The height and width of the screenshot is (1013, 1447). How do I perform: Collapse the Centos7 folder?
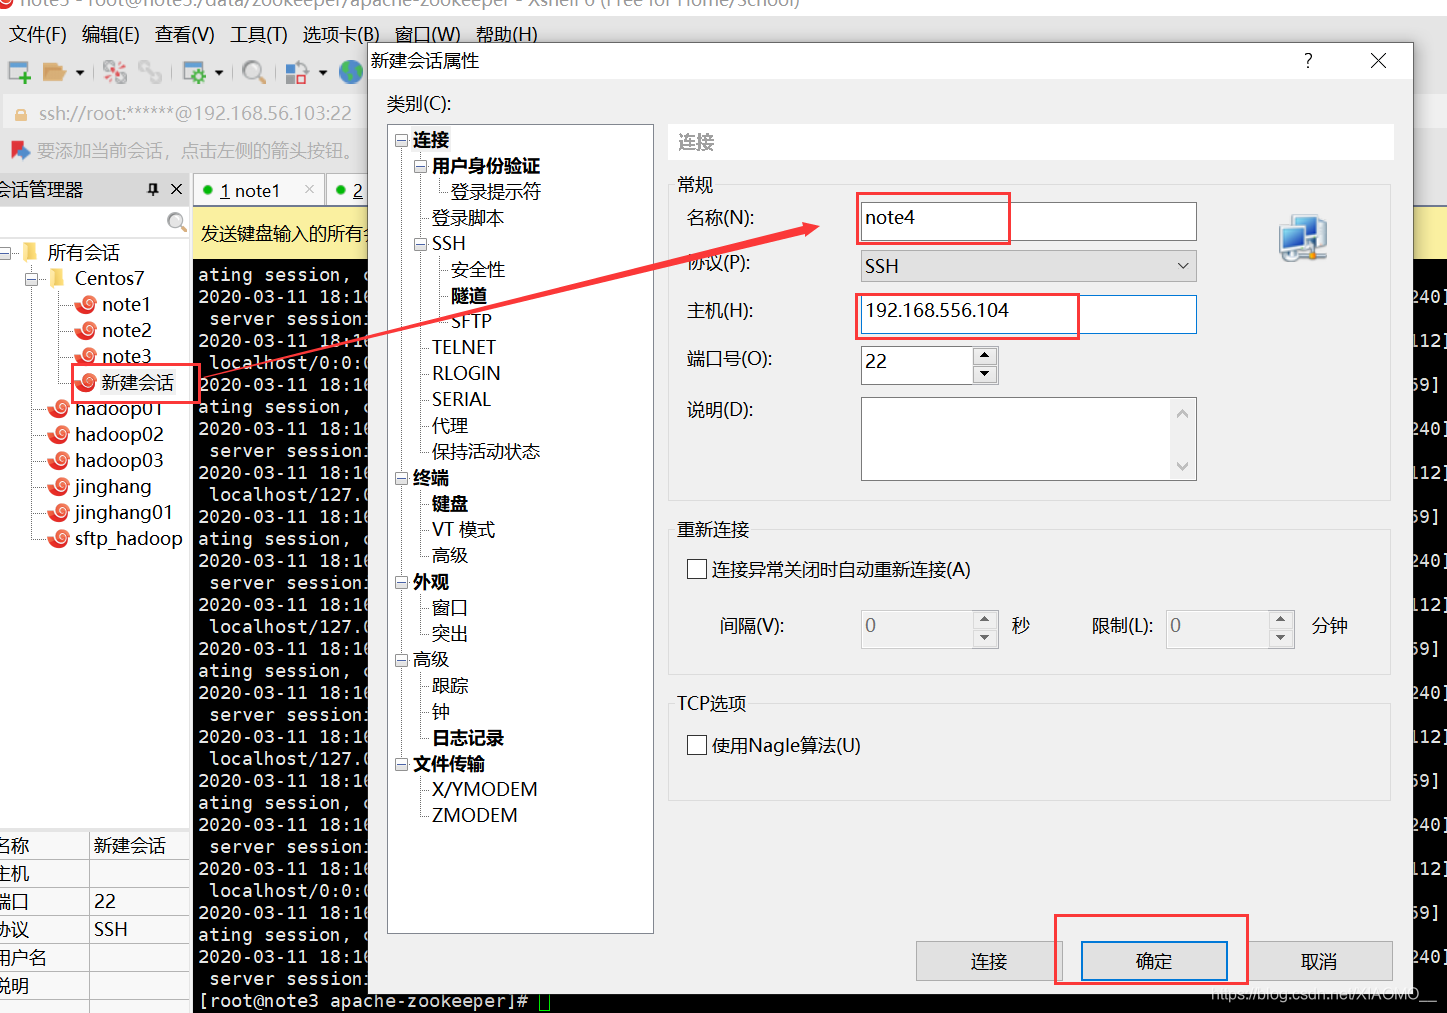coord(32,279)
